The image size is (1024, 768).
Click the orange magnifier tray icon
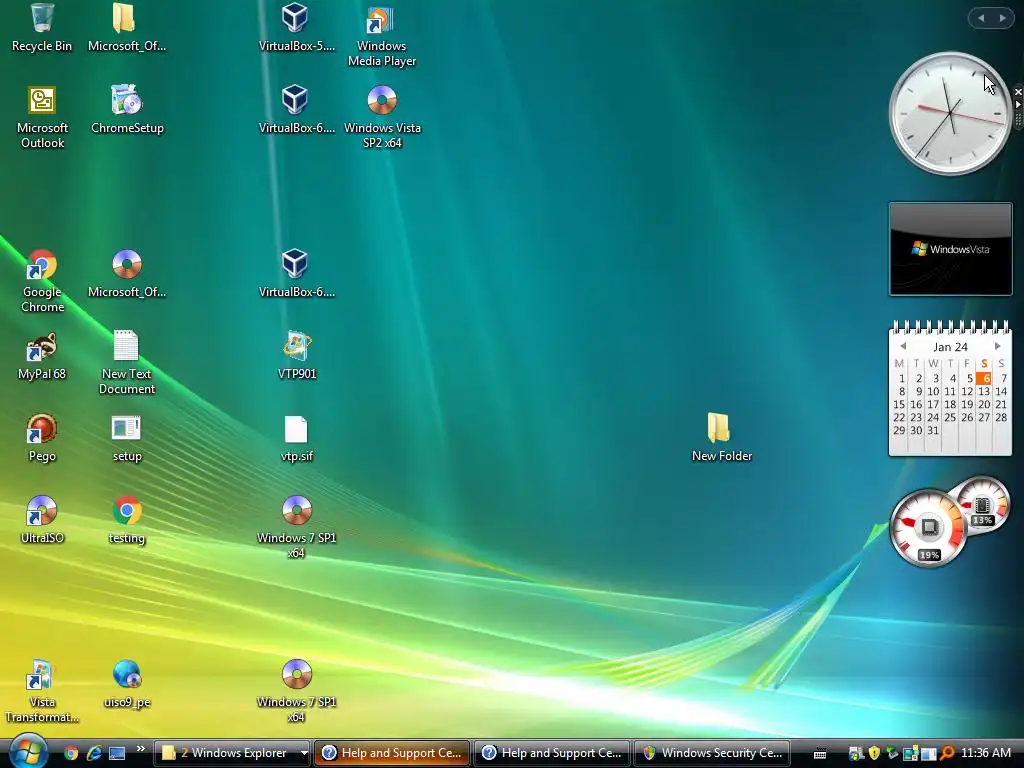tap(947, 753)
